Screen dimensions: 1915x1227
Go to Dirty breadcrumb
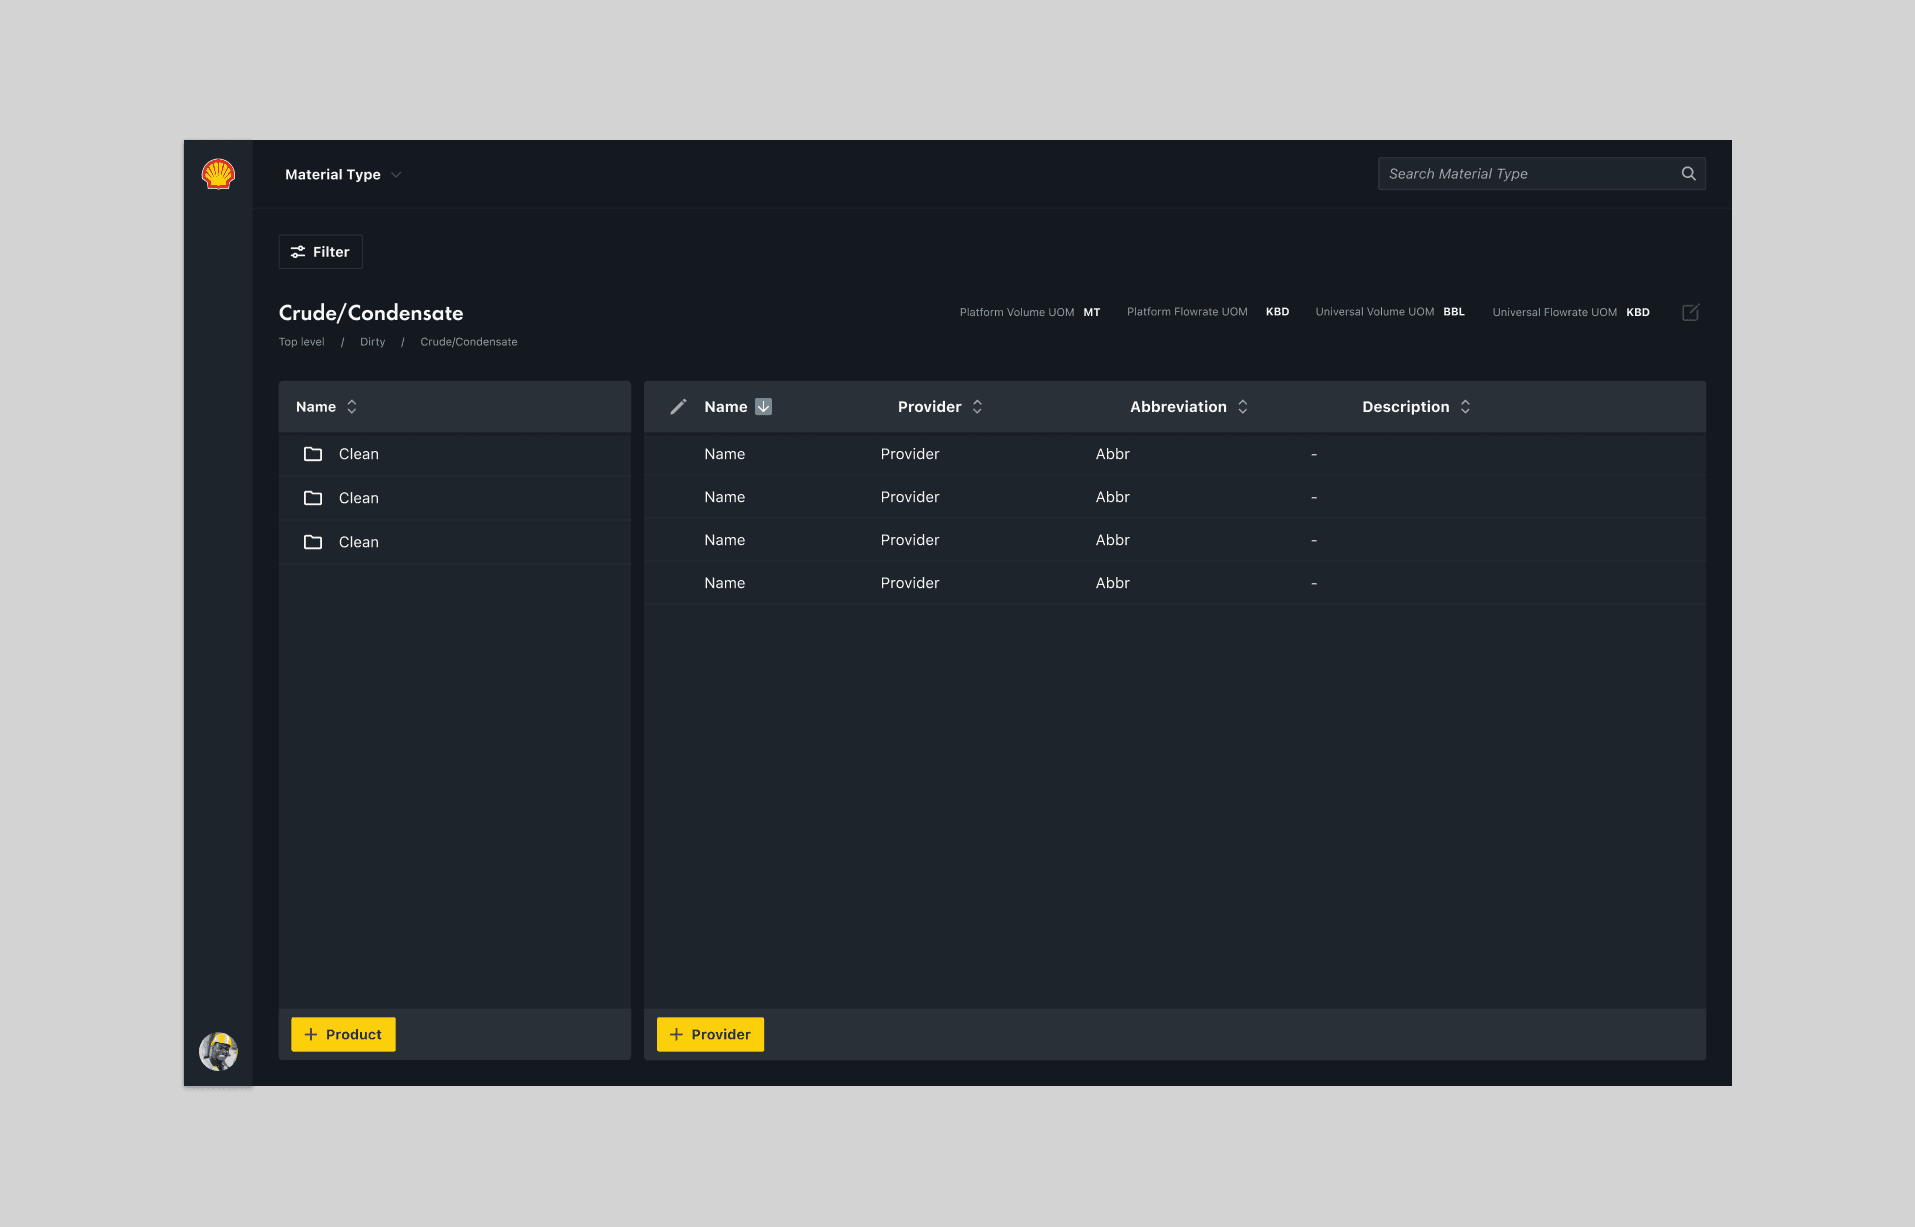click(x=373, y=342)
